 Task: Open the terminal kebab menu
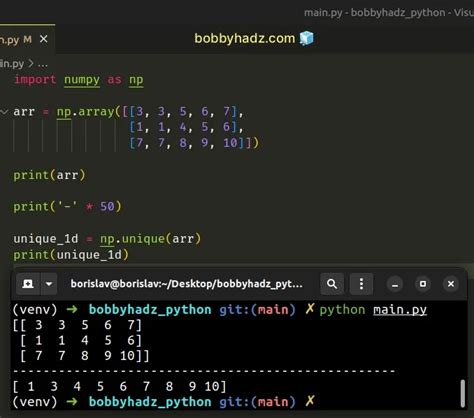[x=361, y=284]
